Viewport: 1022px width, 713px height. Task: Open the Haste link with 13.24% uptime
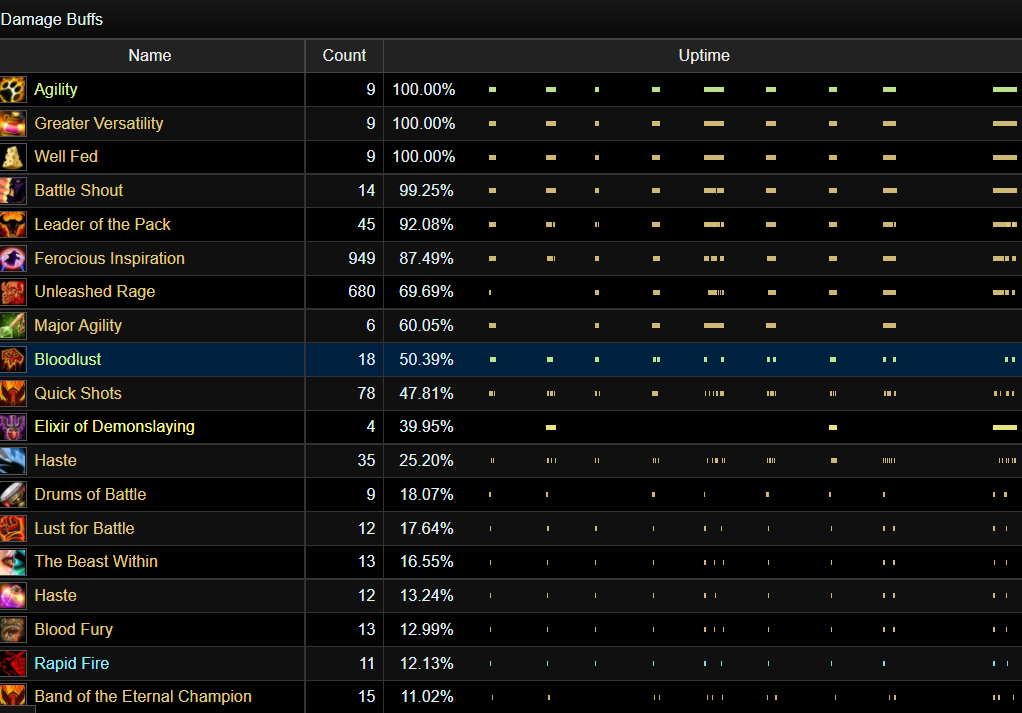click(55, 595)
